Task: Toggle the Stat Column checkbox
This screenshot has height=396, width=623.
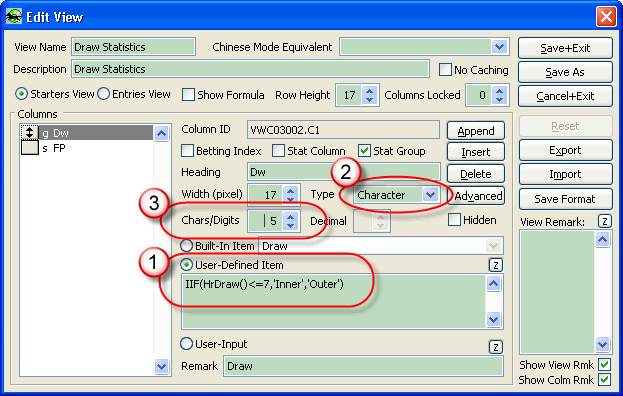Action: tap(278, 151)
